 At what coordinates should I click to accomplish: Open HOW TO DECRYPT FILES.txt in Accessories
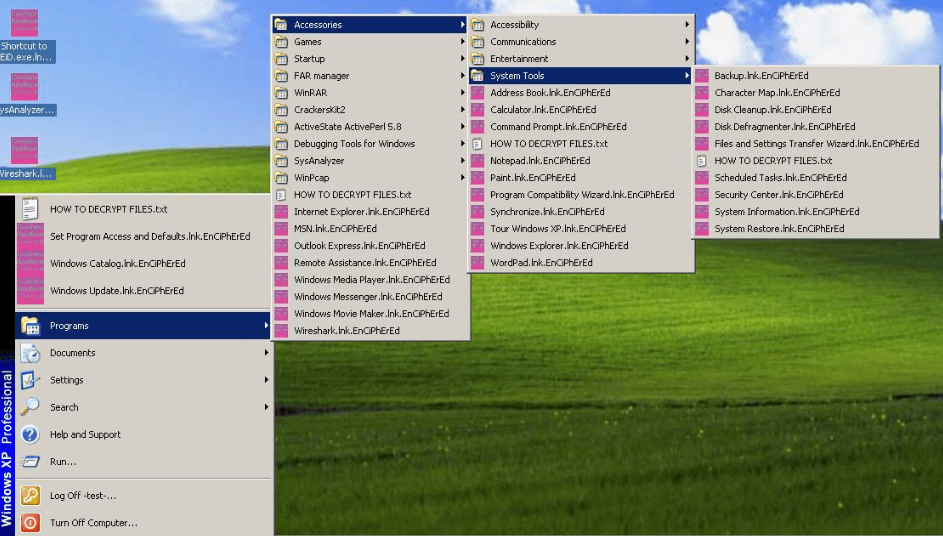580,144
